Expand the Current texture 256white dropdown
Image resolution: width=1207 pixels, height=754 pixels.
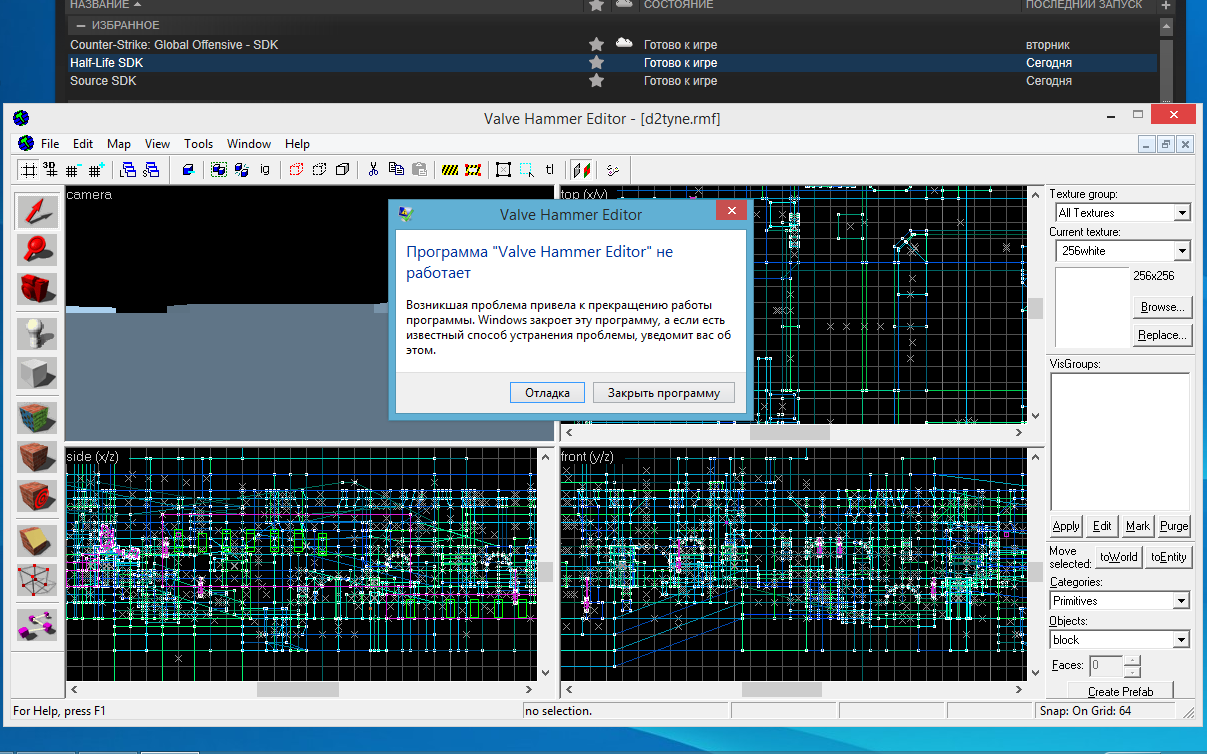pos(1182,251)
